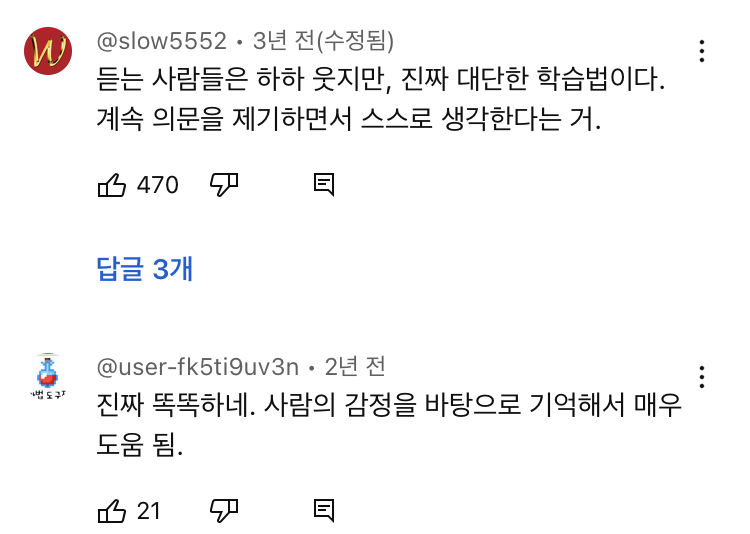Screen dimensions: 750x534
Task: Click the 21 like count
Action: point(148,511)
